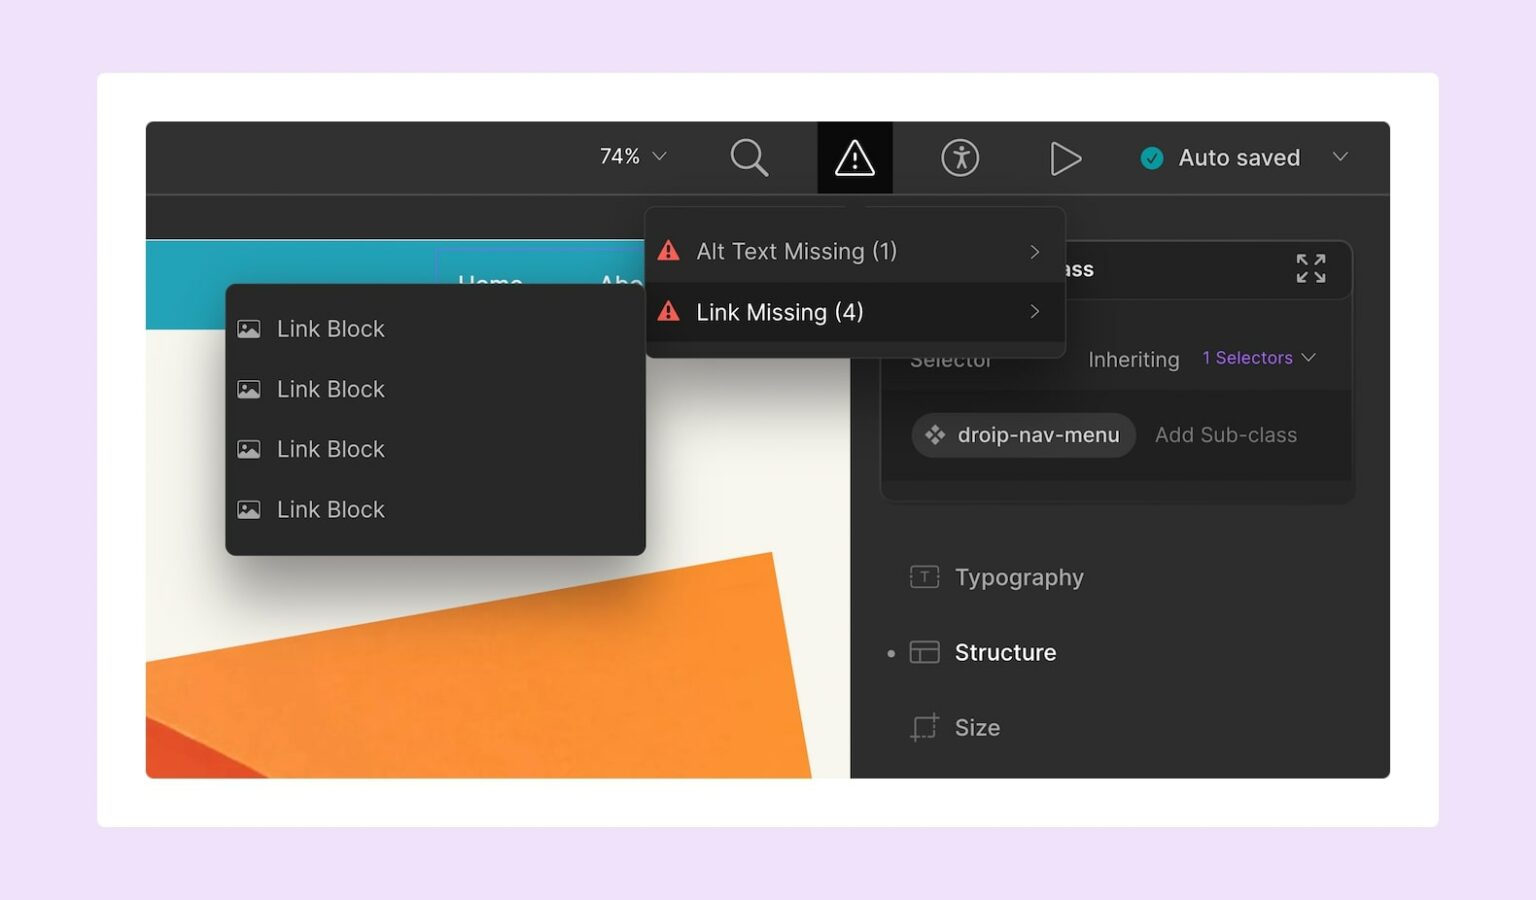
Task: Select the Link Missing menu entry
Action: [x=779, y=312]
